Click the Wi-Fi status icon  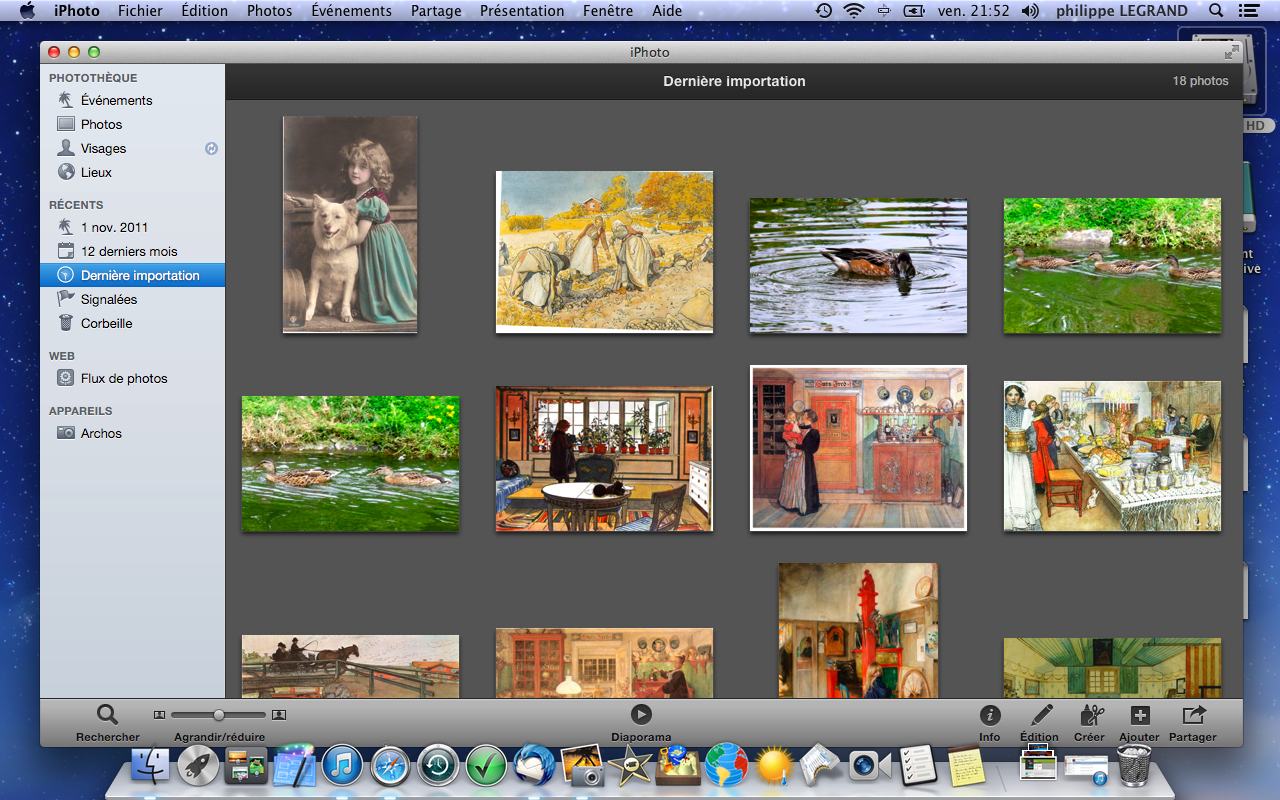coord(853,11)
